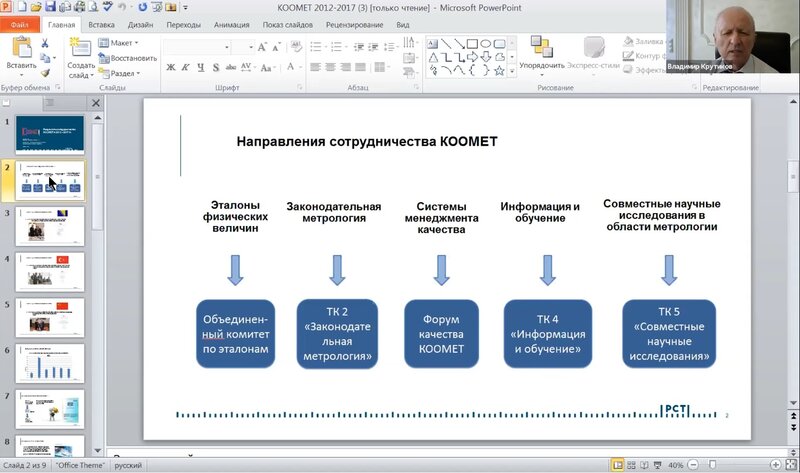Screen dimensions: 800x473
Task: Open the Файл menu button
Action: coord(21,24)
